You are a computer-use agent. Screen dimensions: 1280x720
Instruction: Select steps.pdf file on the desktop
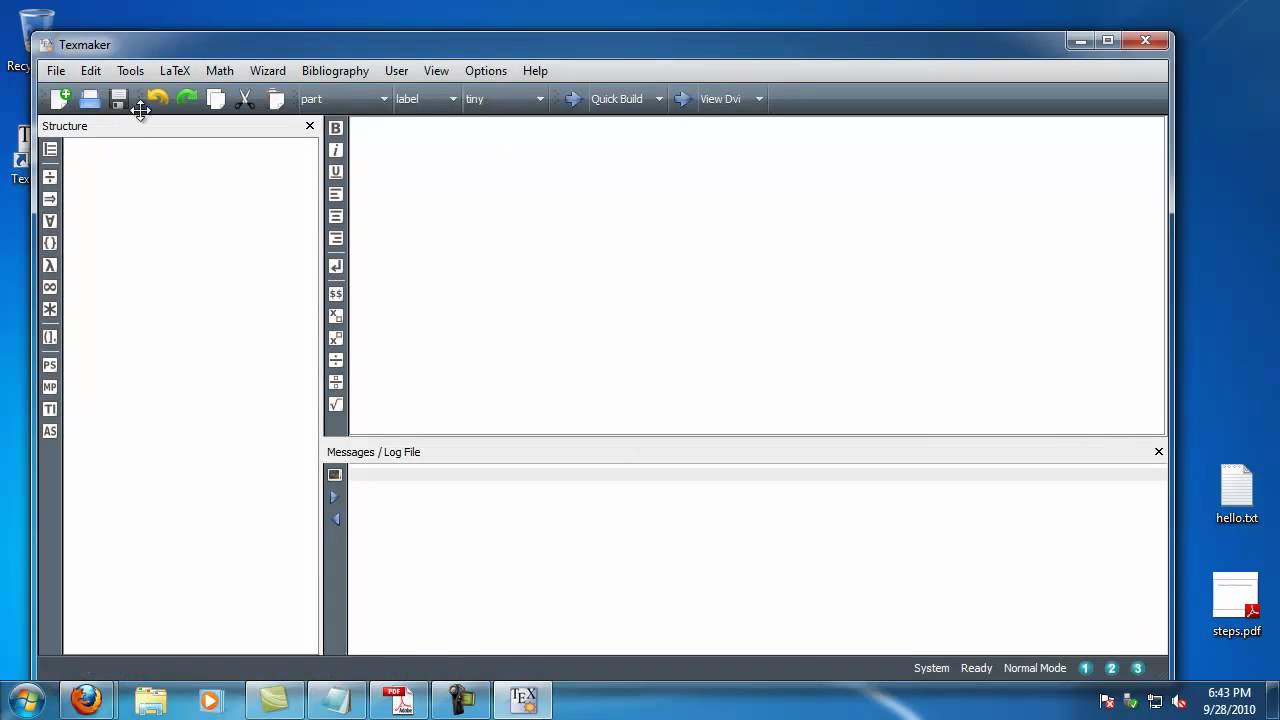click(1237, 605)
